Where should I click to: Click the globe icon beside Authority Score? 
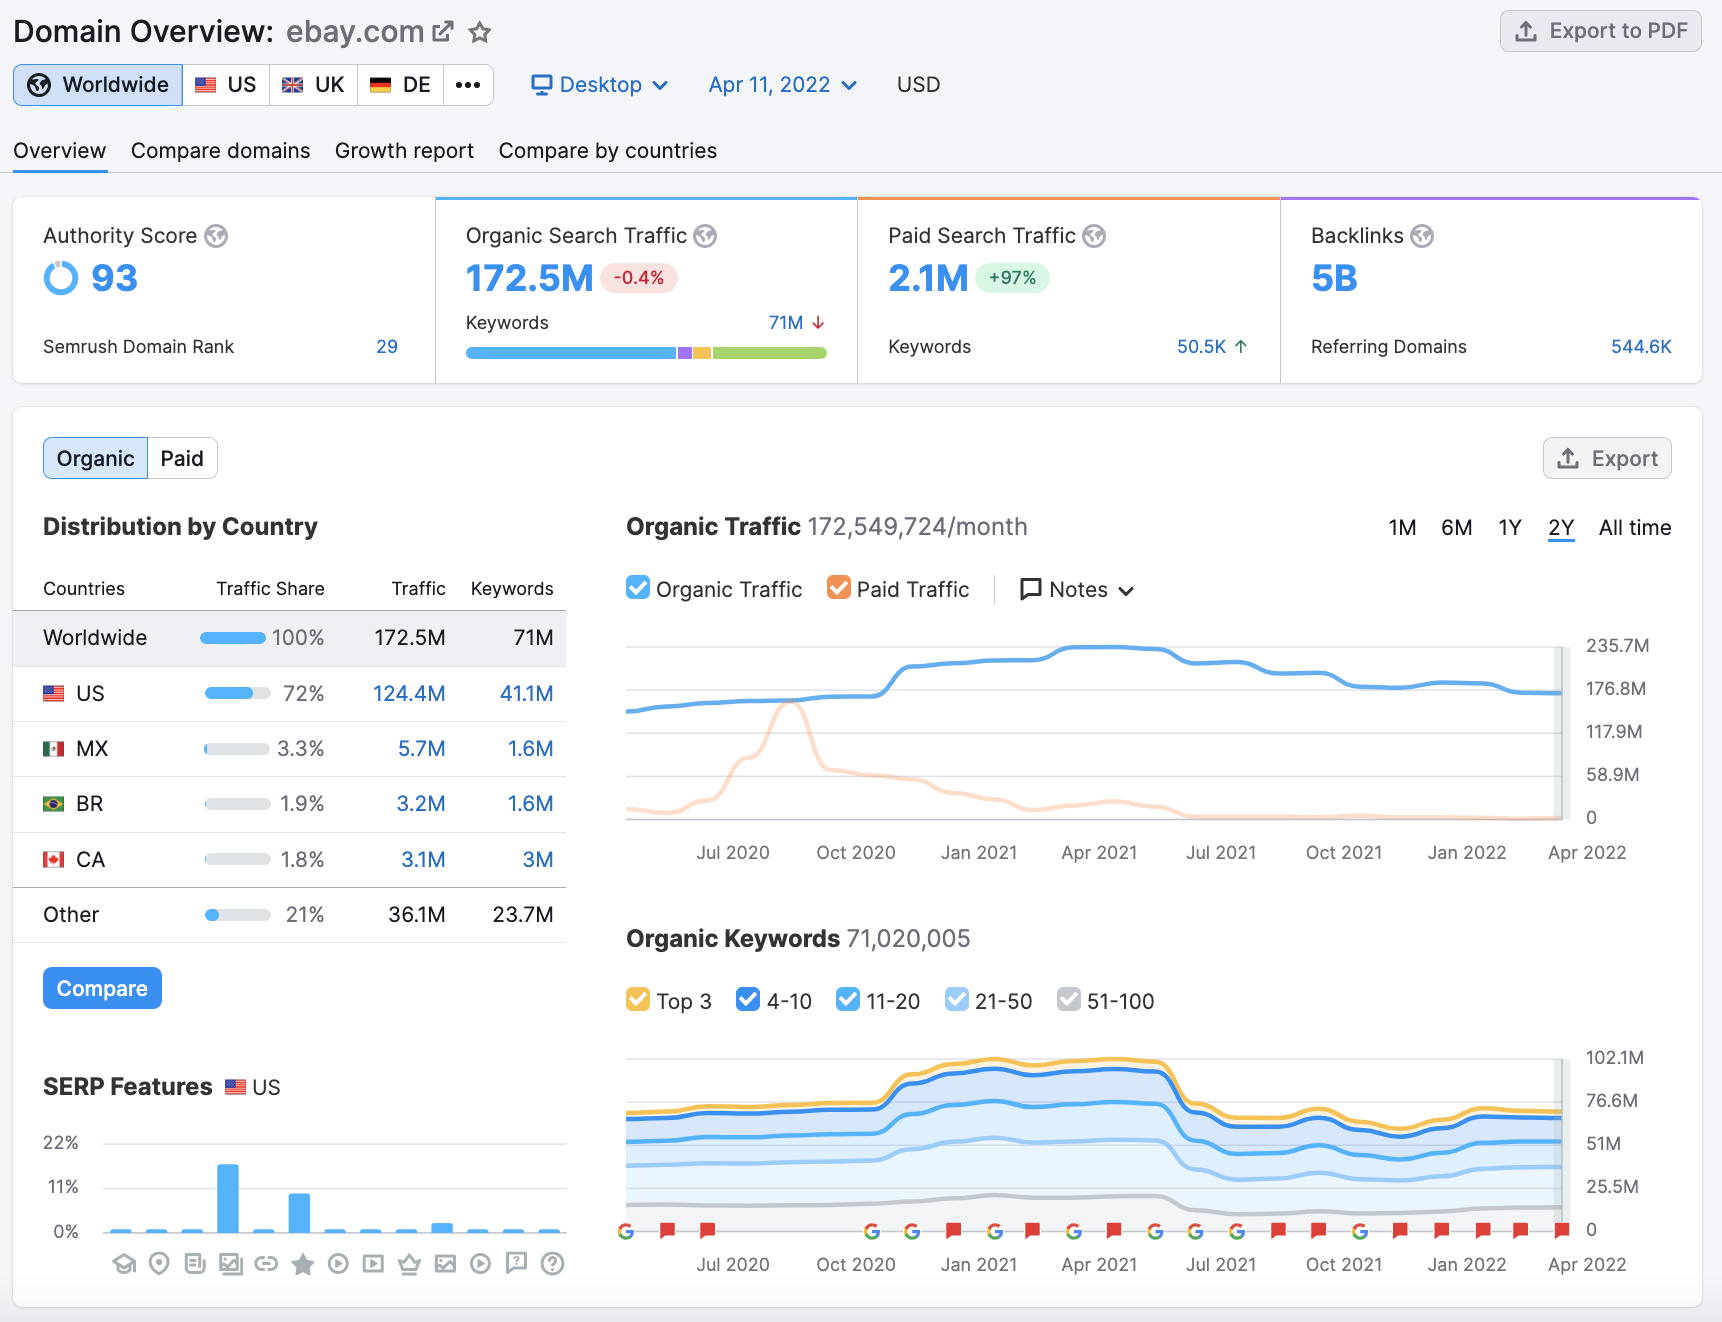click(216, 236)
